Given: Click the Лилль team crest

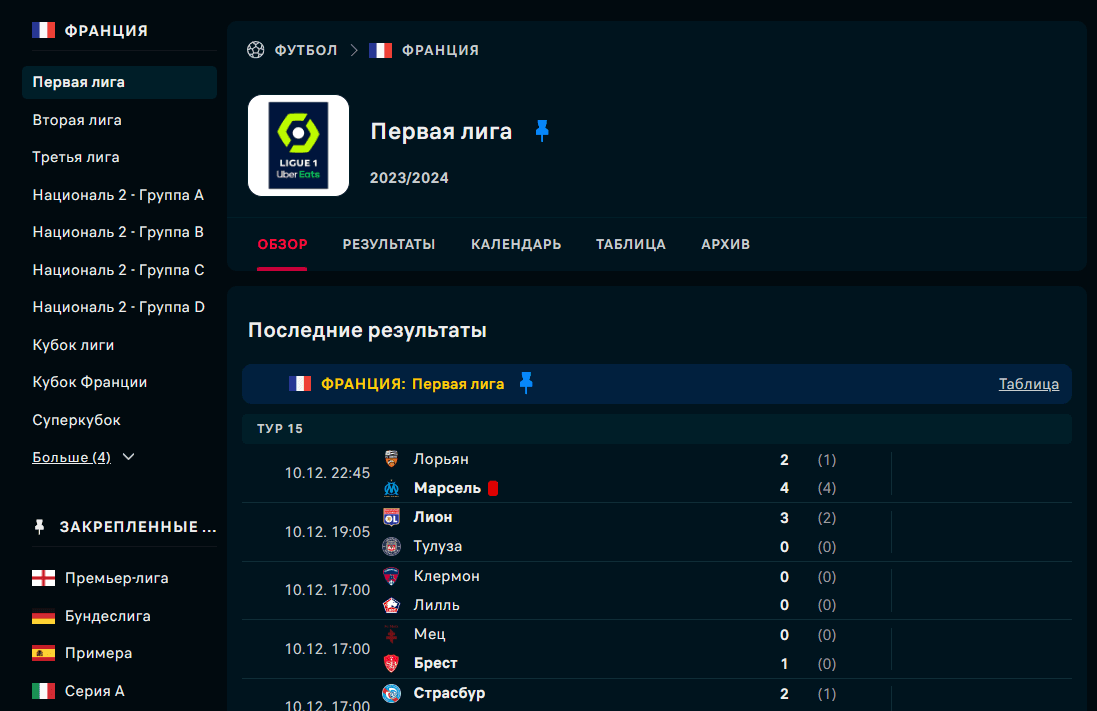Looking at the screenshot, I should click(392, 605).
